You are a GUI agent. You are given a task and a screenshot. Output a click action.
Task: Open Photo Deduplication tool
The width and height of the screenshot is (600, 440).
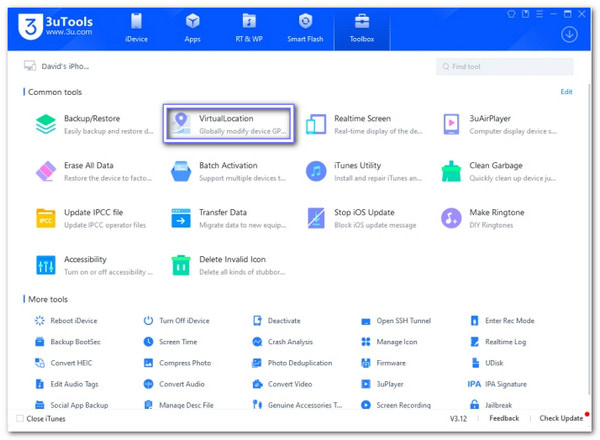292,363
